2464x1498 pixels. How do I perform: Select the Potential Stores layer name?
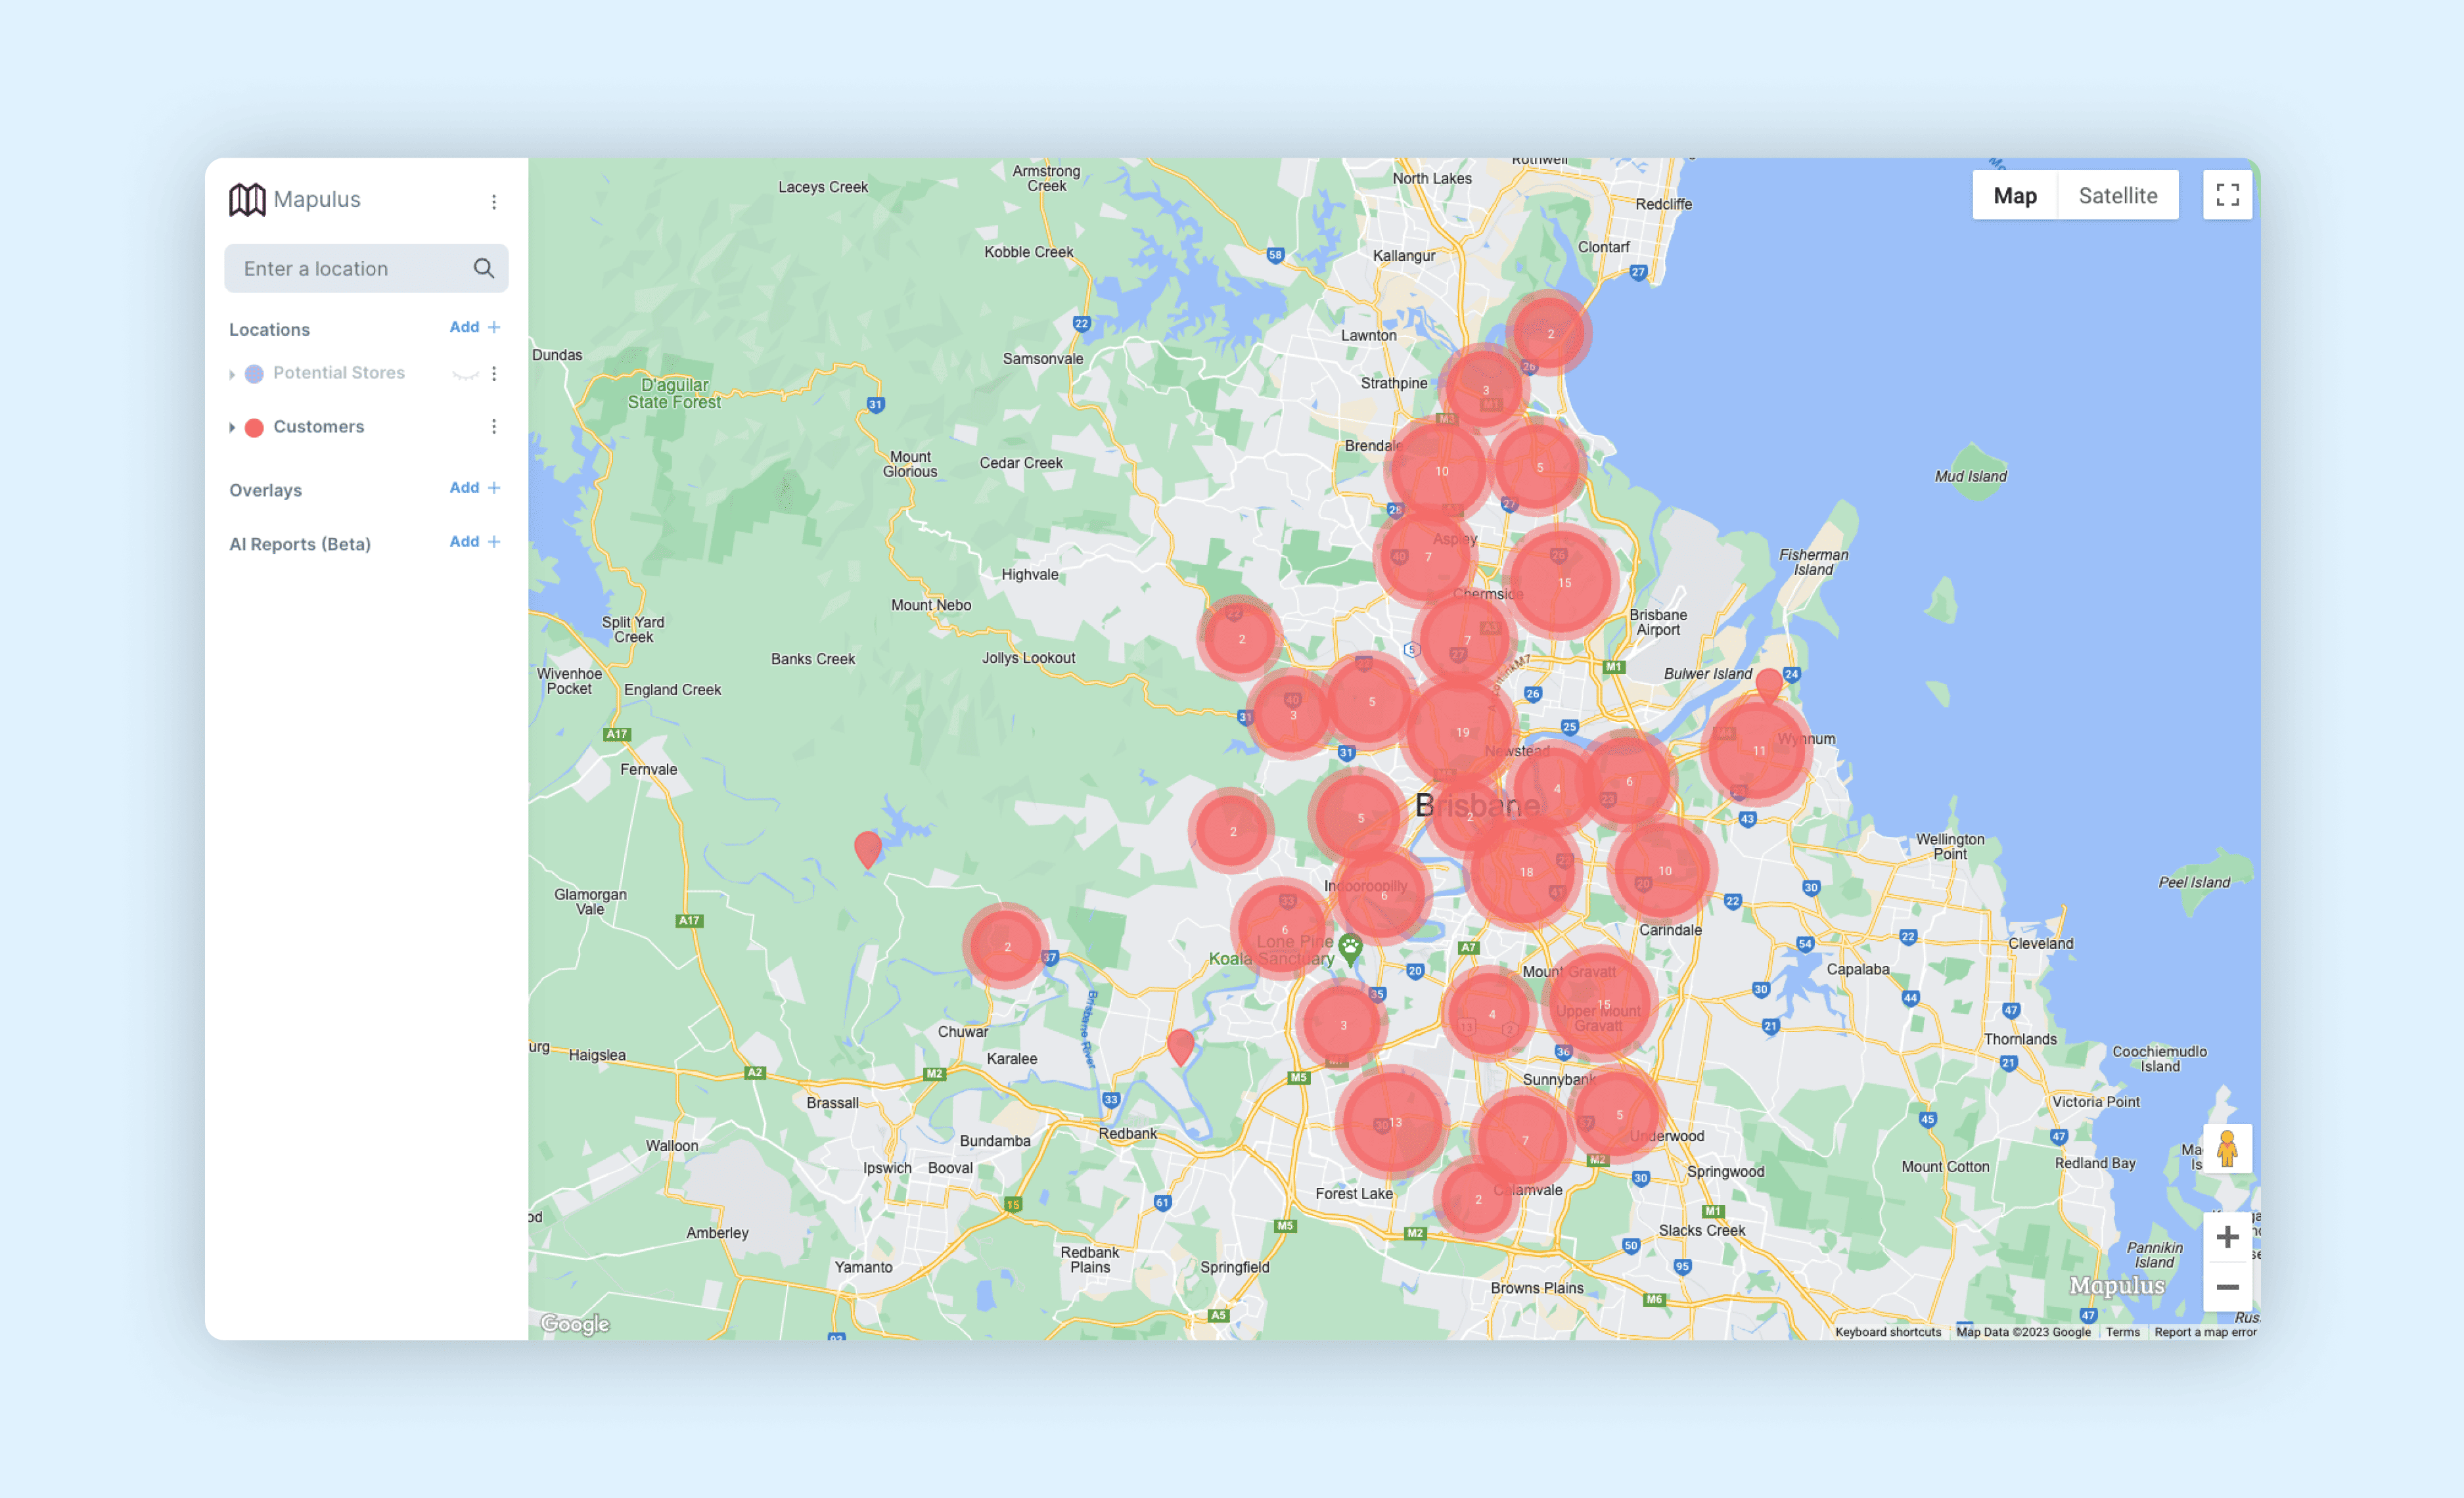[x=339, y=373]
